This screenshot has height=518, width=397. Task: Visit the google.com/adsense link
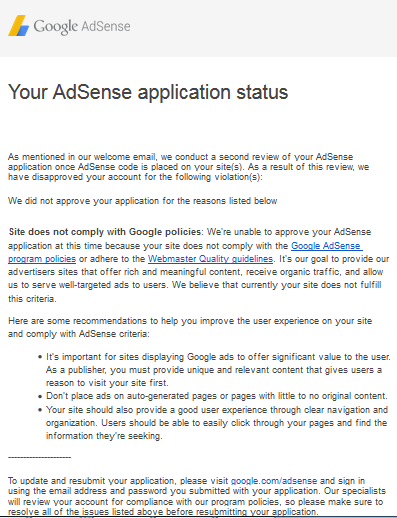(x=274, y=481)
